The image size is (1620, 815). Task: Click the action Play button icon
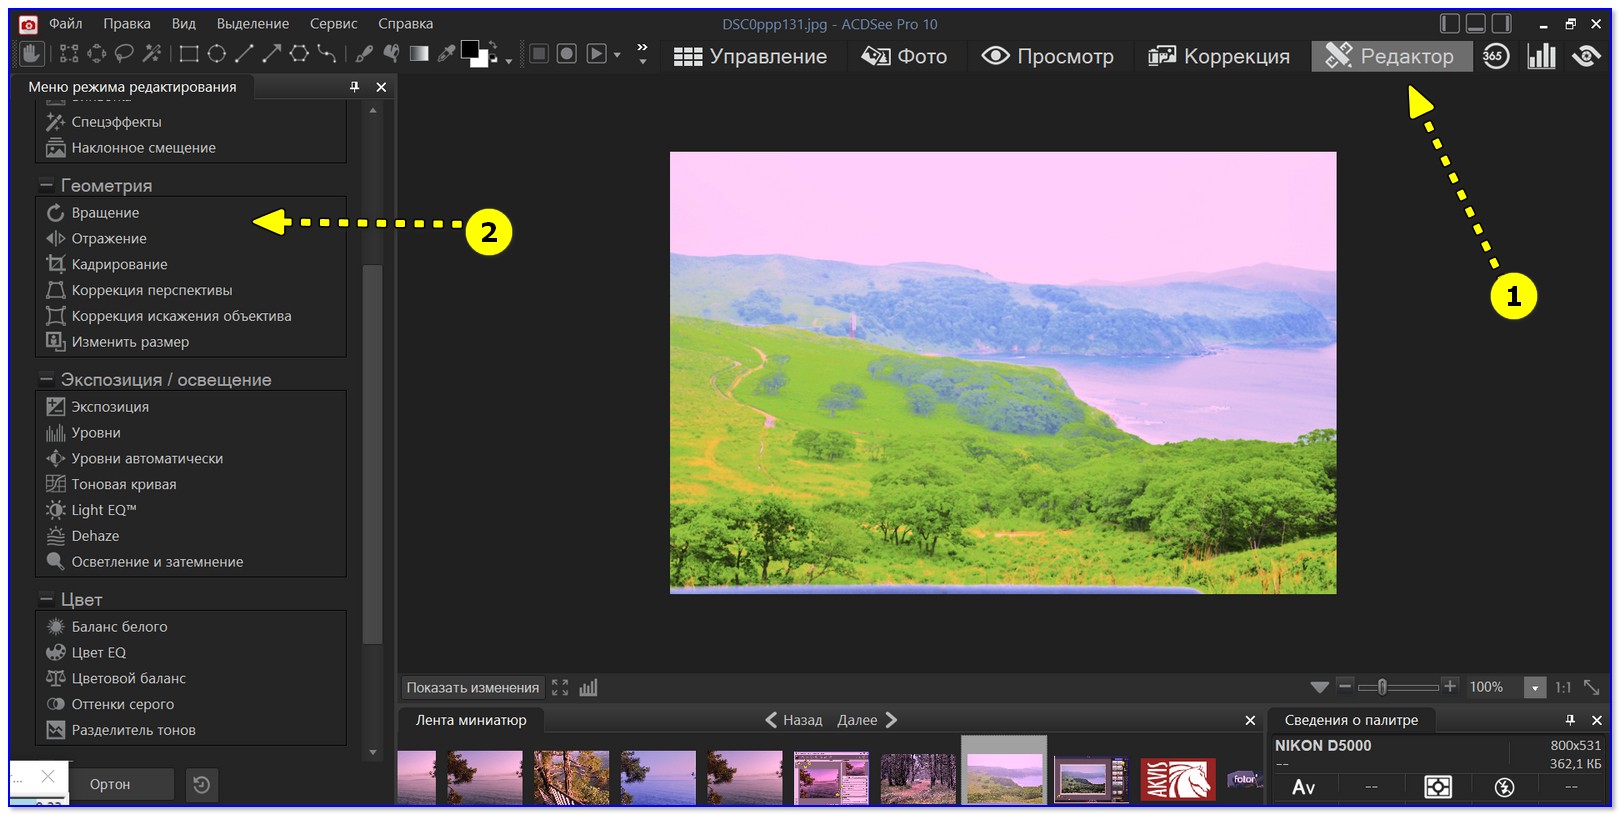596,54
